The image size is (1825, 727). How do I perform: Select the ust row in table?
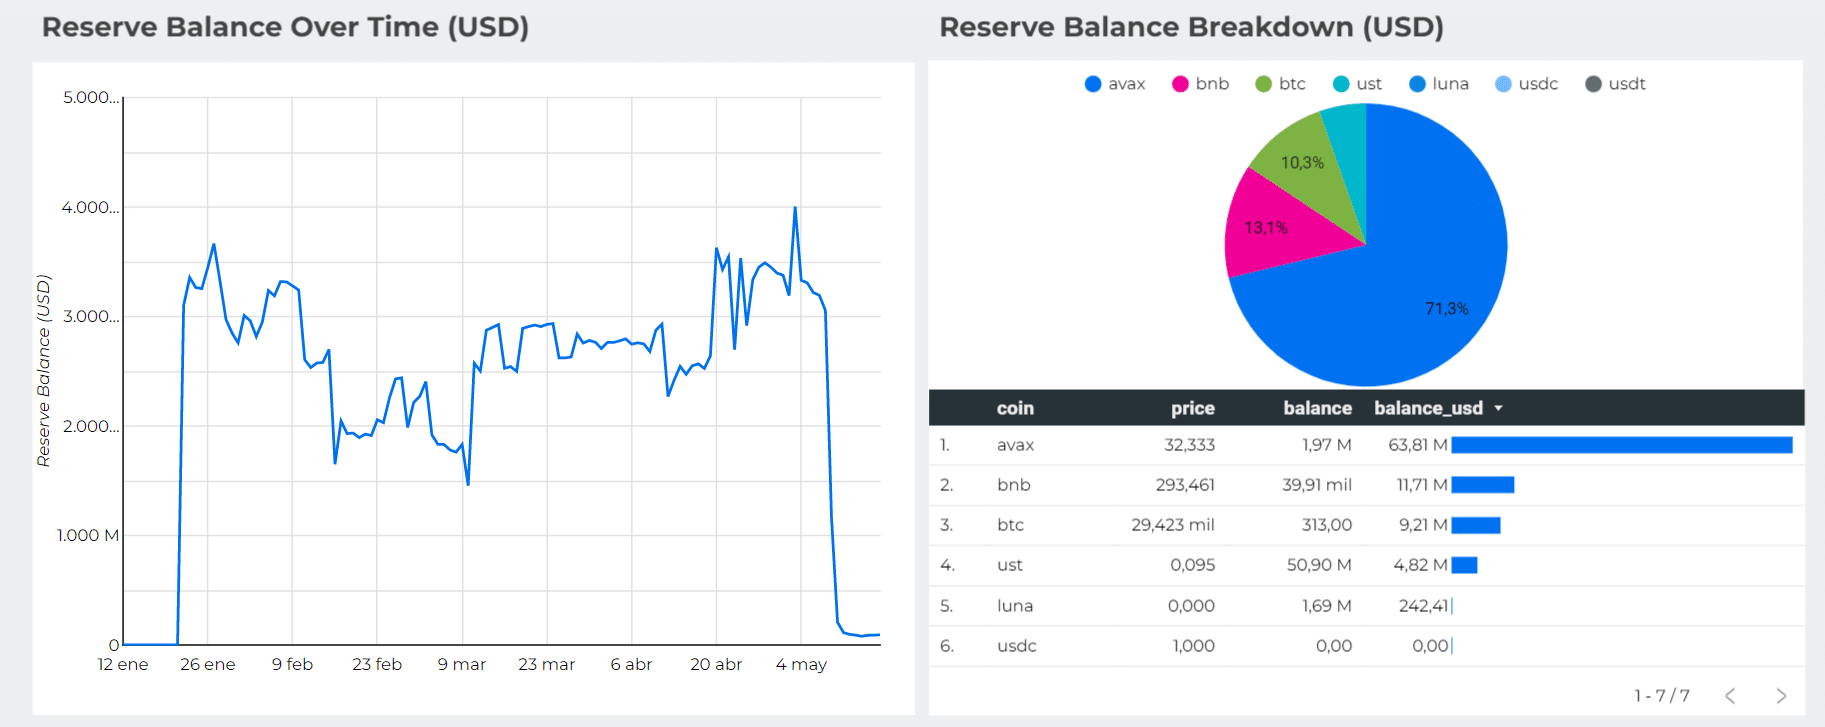coord(1366,565)
